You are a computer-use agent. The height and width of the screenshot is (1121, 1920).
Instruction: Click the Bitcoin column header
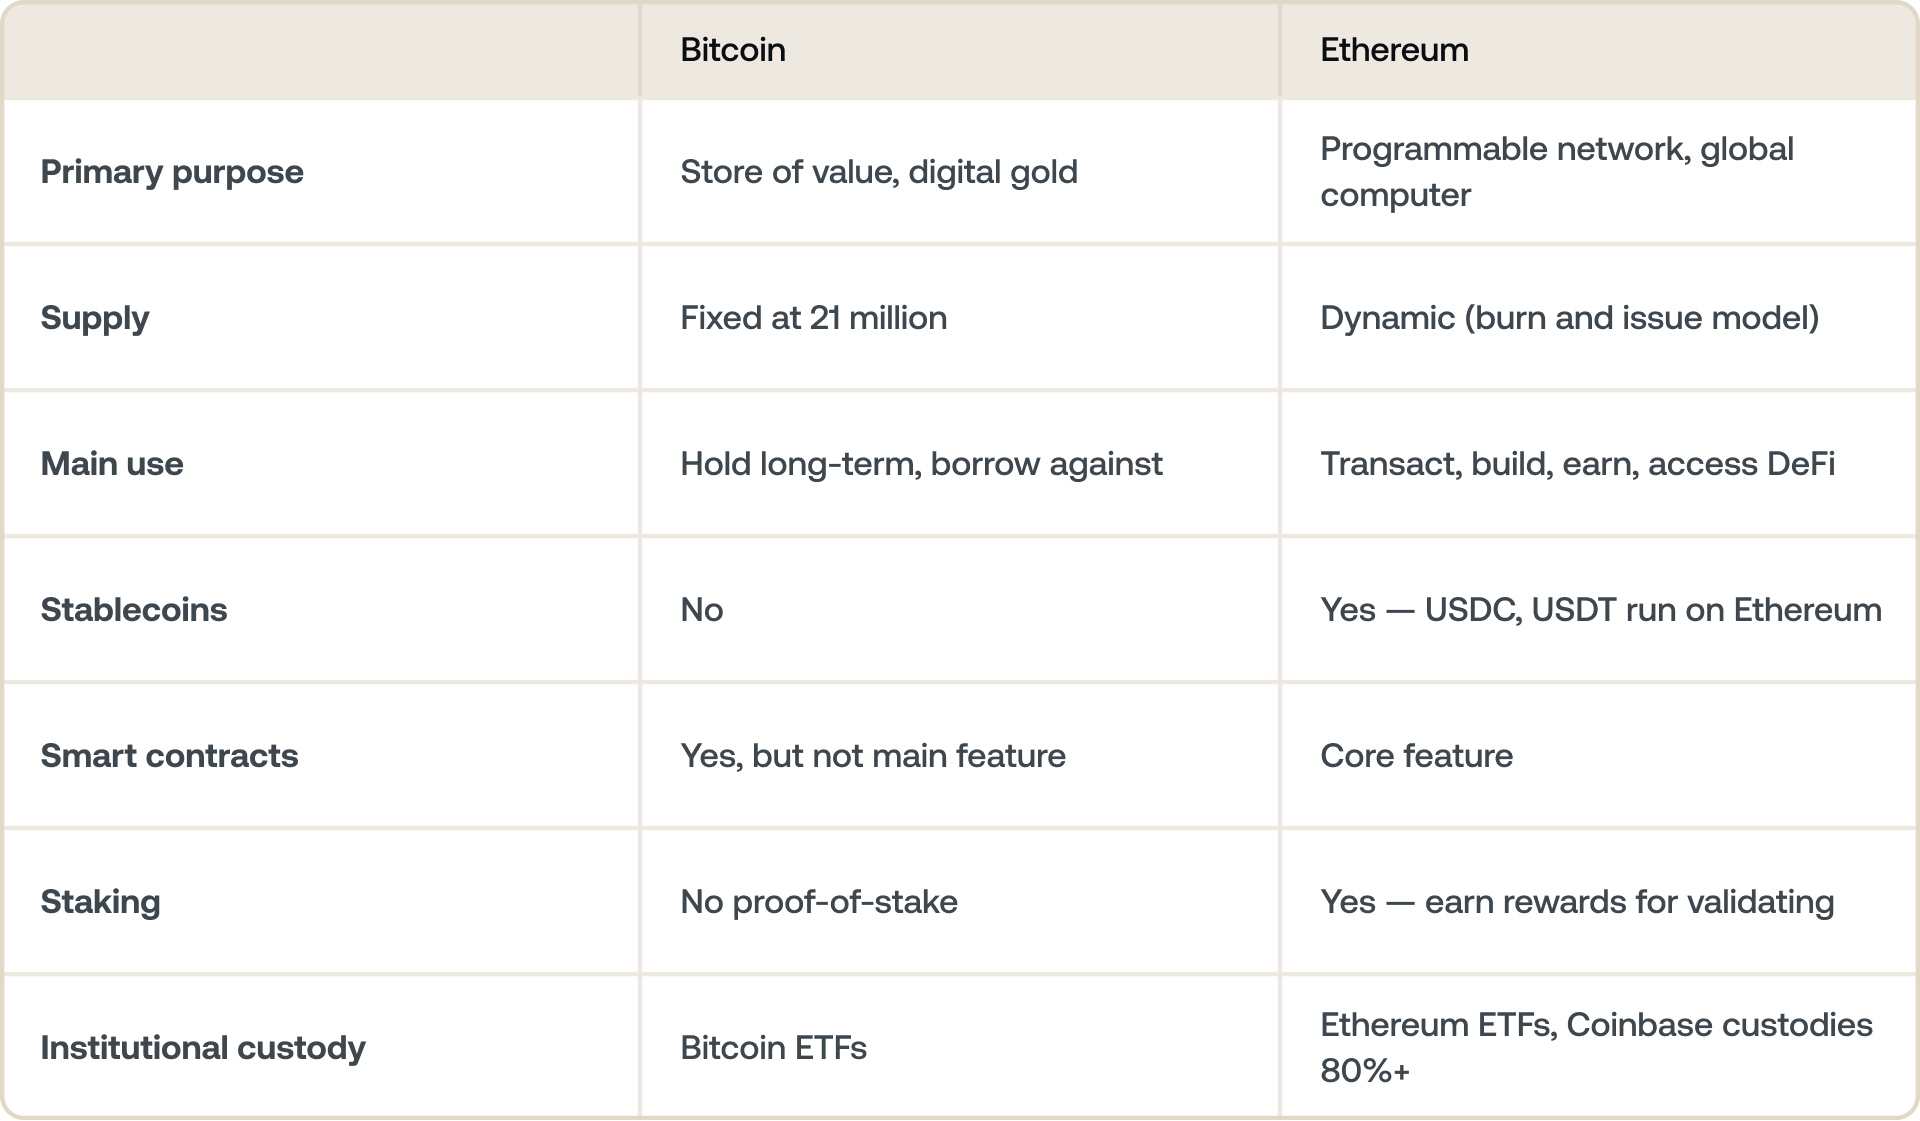[x=733, y=50]
